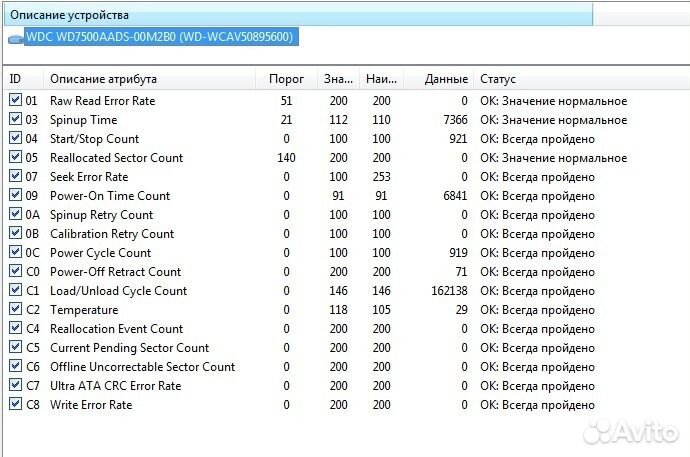Select the WDC WD7500AADS-00M2B0 device entry
690x457 pixels.
click(x=159, y=37)
